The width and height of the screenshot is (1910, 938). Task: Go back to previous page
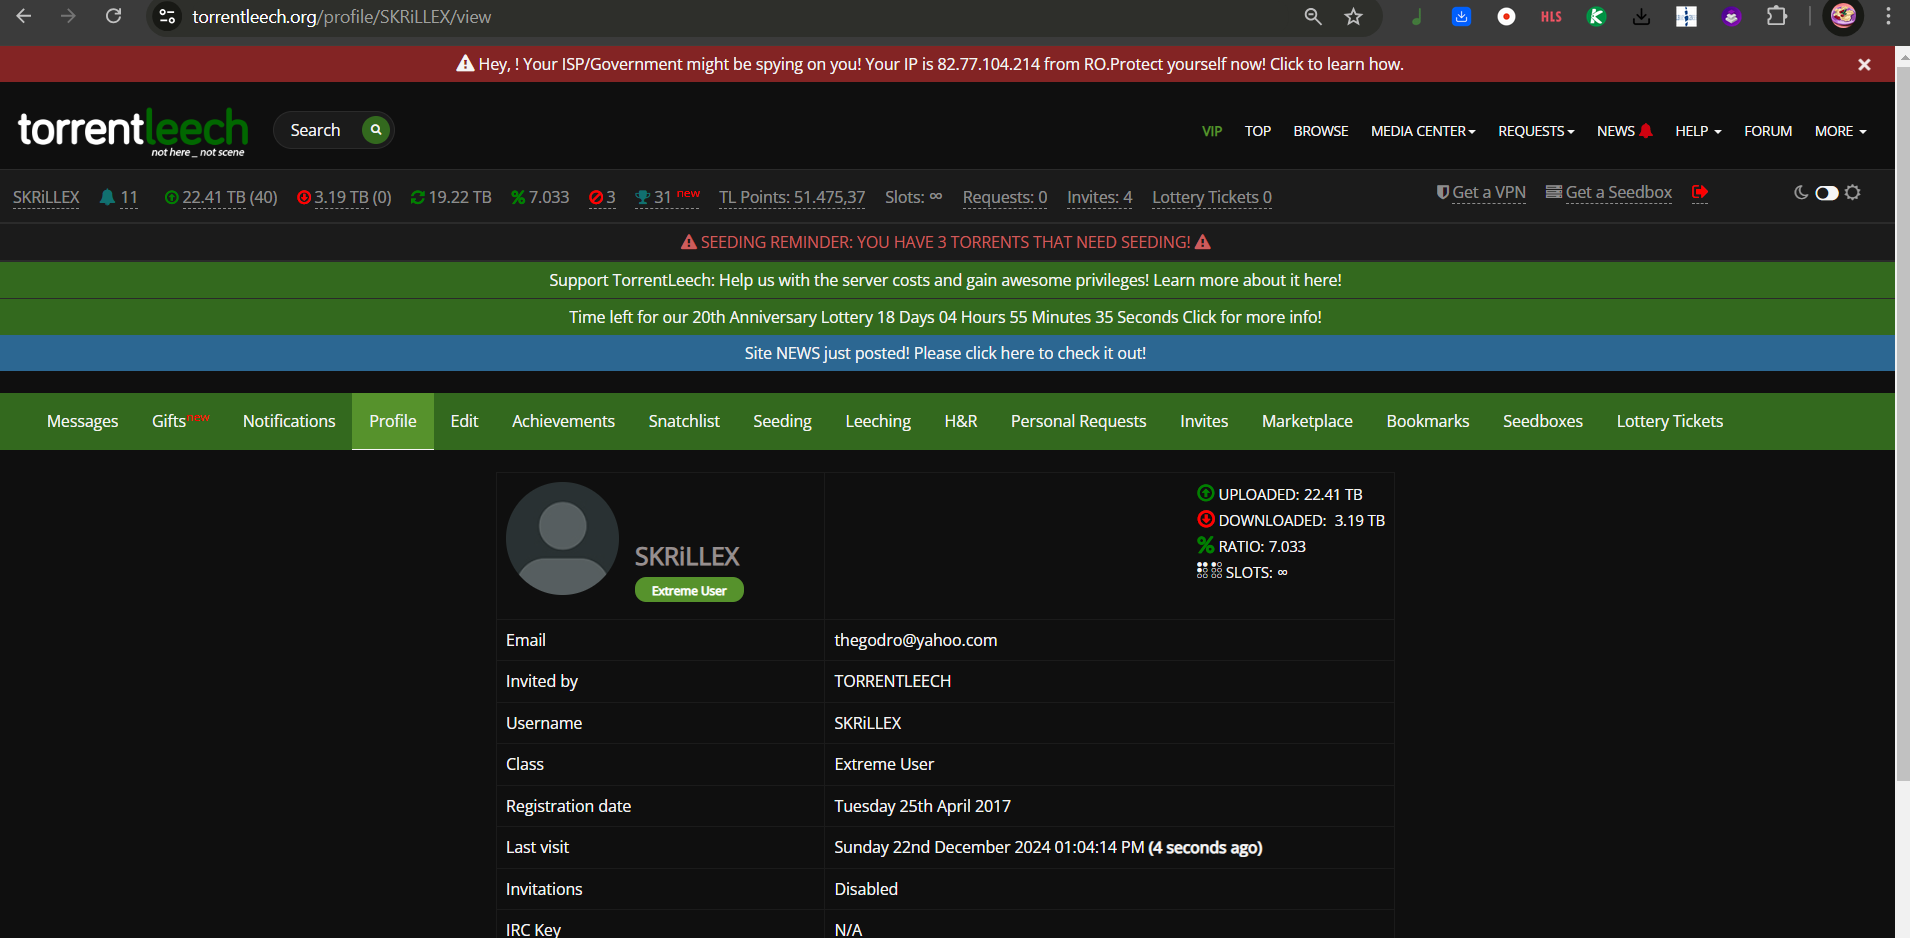click(x=24, y=17)
